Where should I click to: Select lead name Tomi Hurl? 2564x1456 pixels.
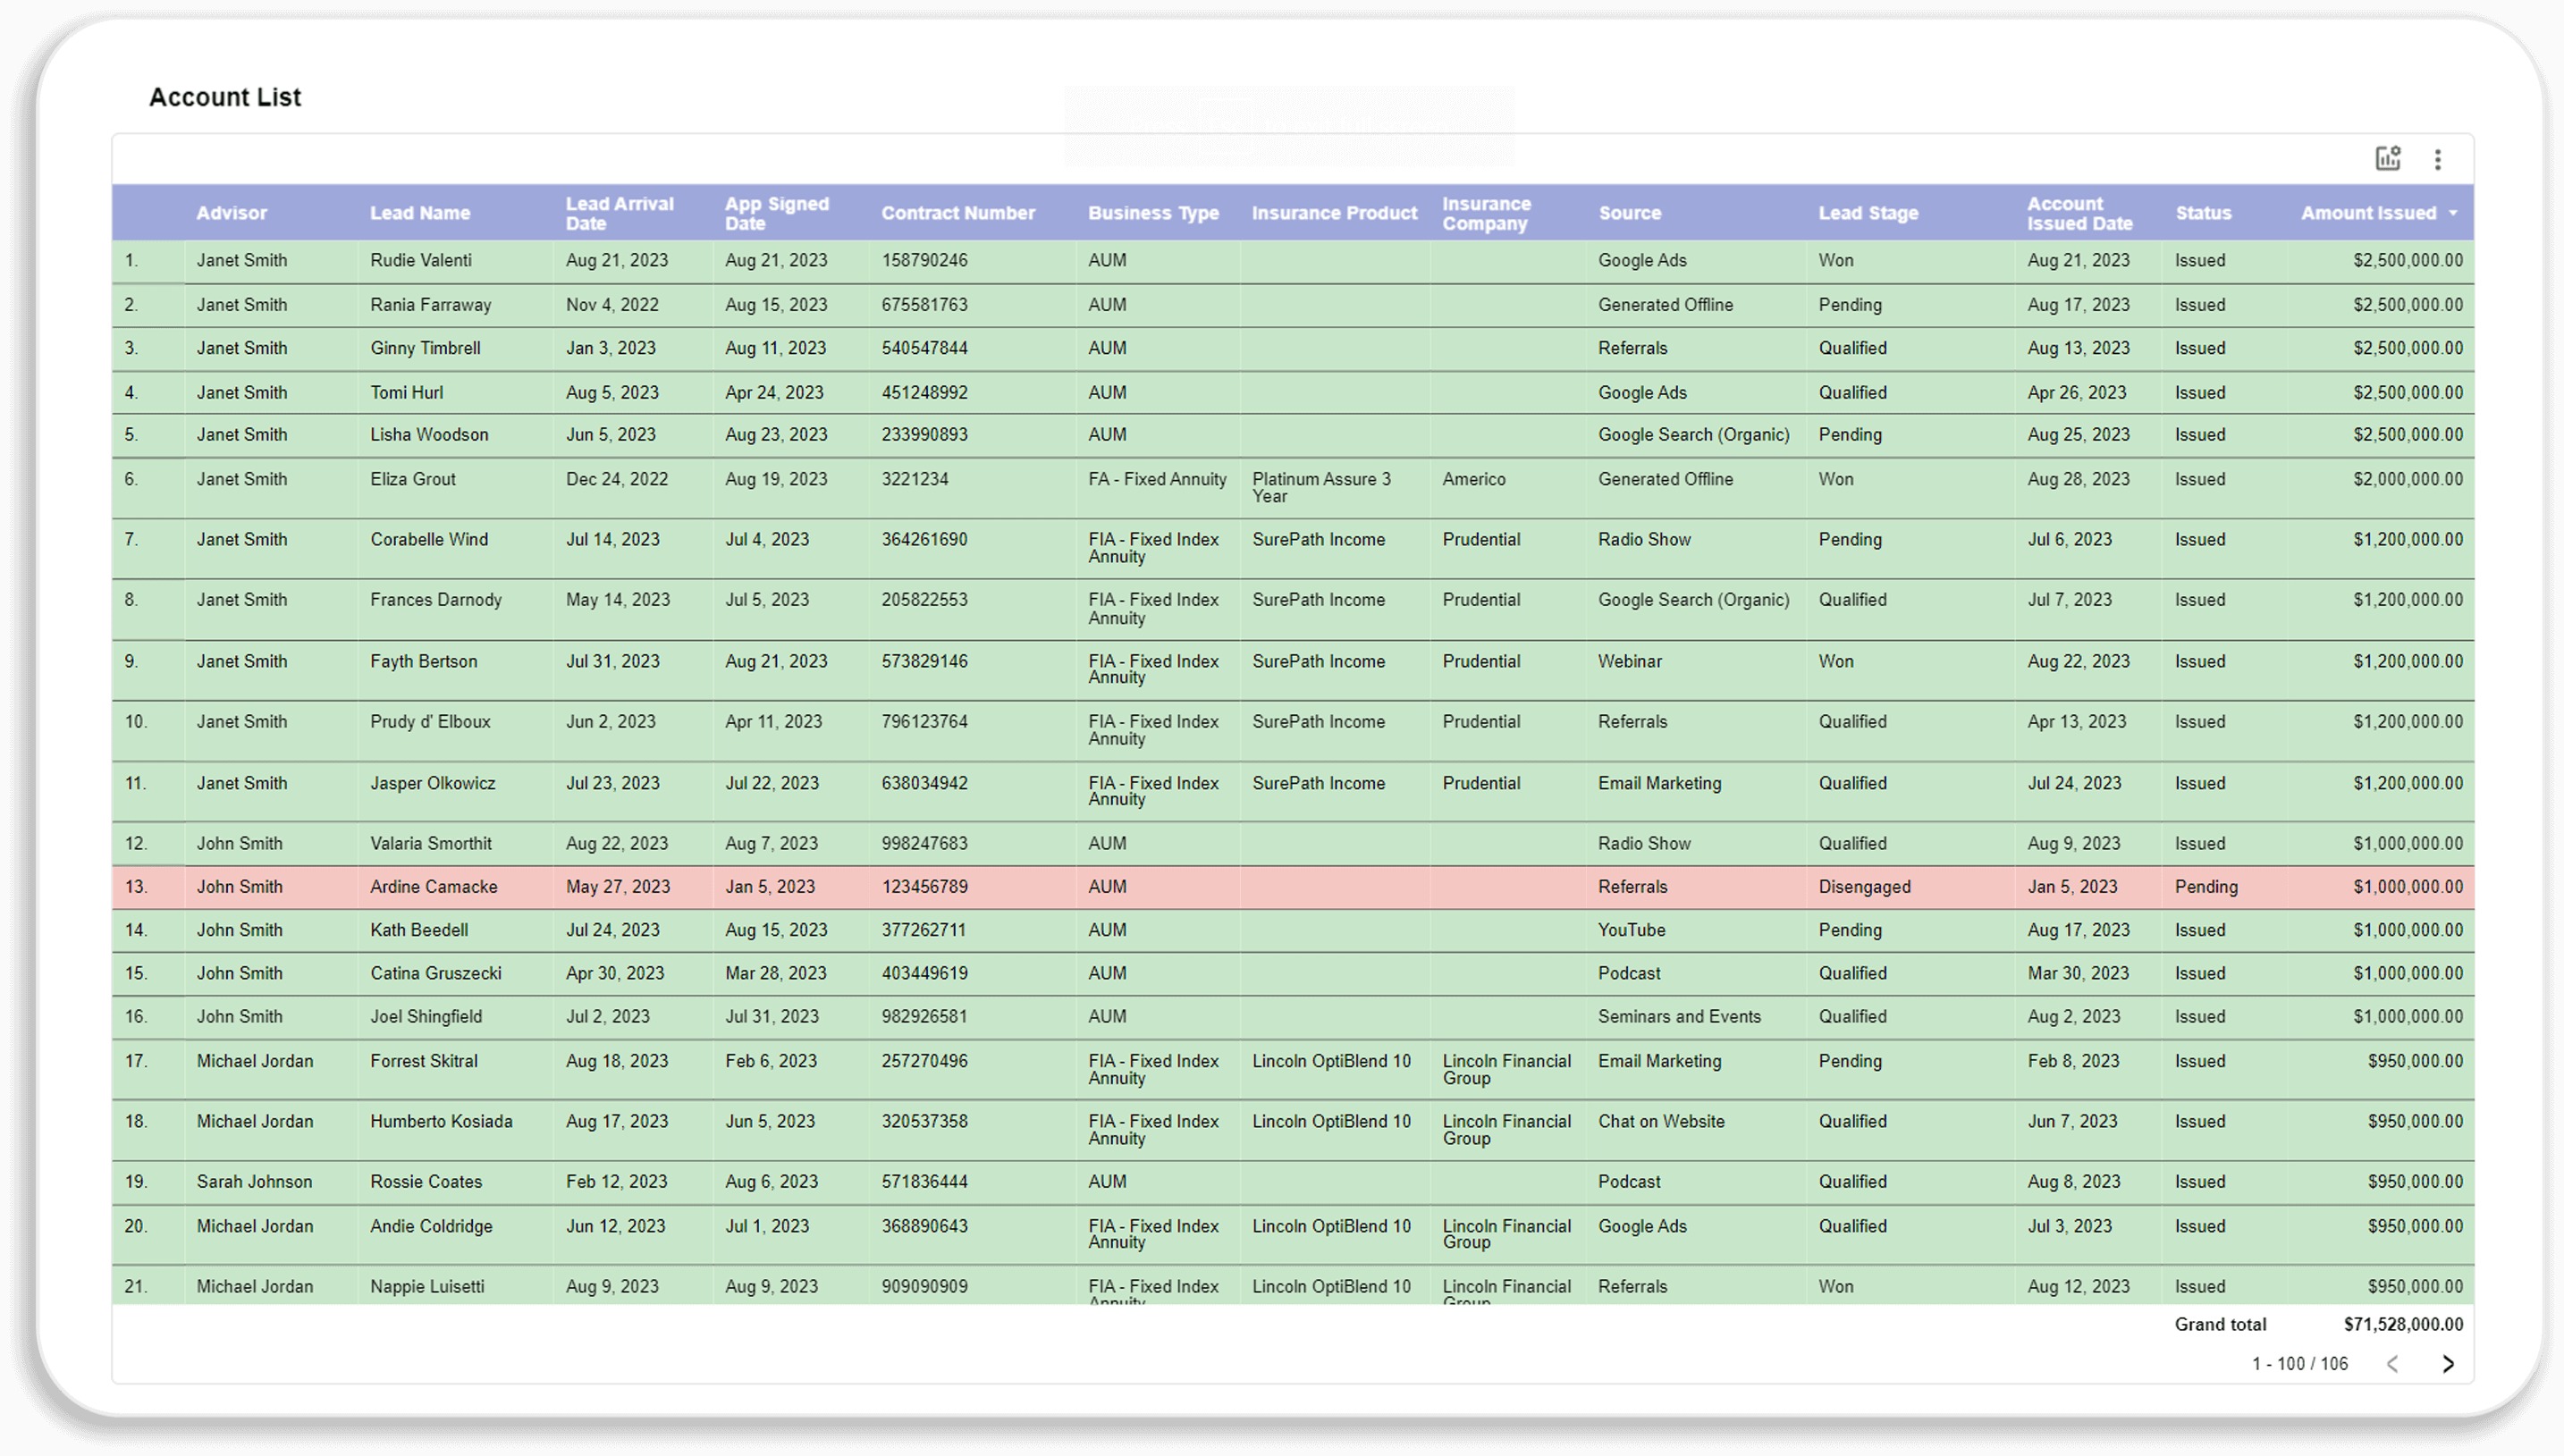(x=406, y=393)
